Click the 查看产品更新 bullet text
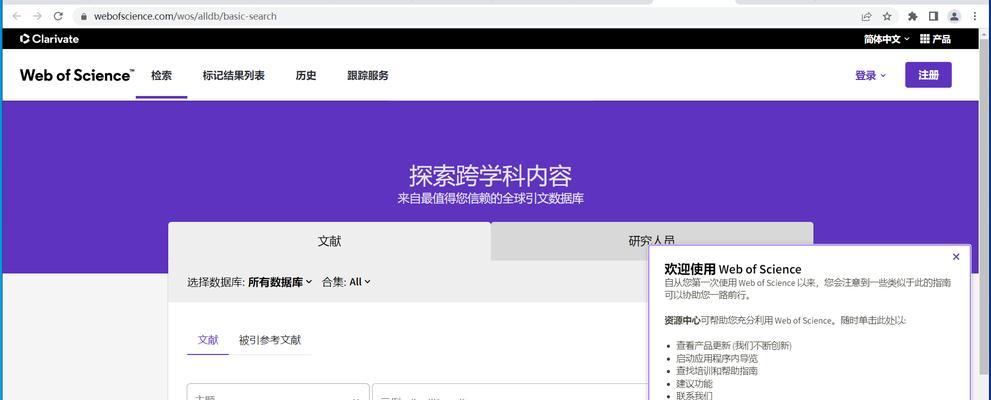This screenshot has height=400, width=991. pos(733,346)
